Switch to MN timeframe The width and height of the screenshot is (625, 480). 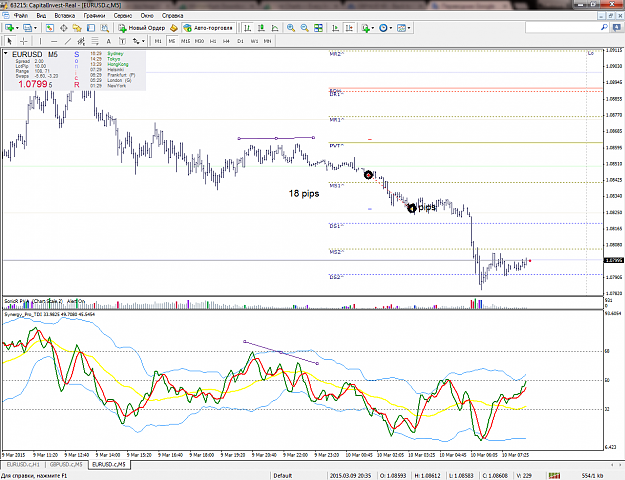pyautogui.click(x=267, y=41)
